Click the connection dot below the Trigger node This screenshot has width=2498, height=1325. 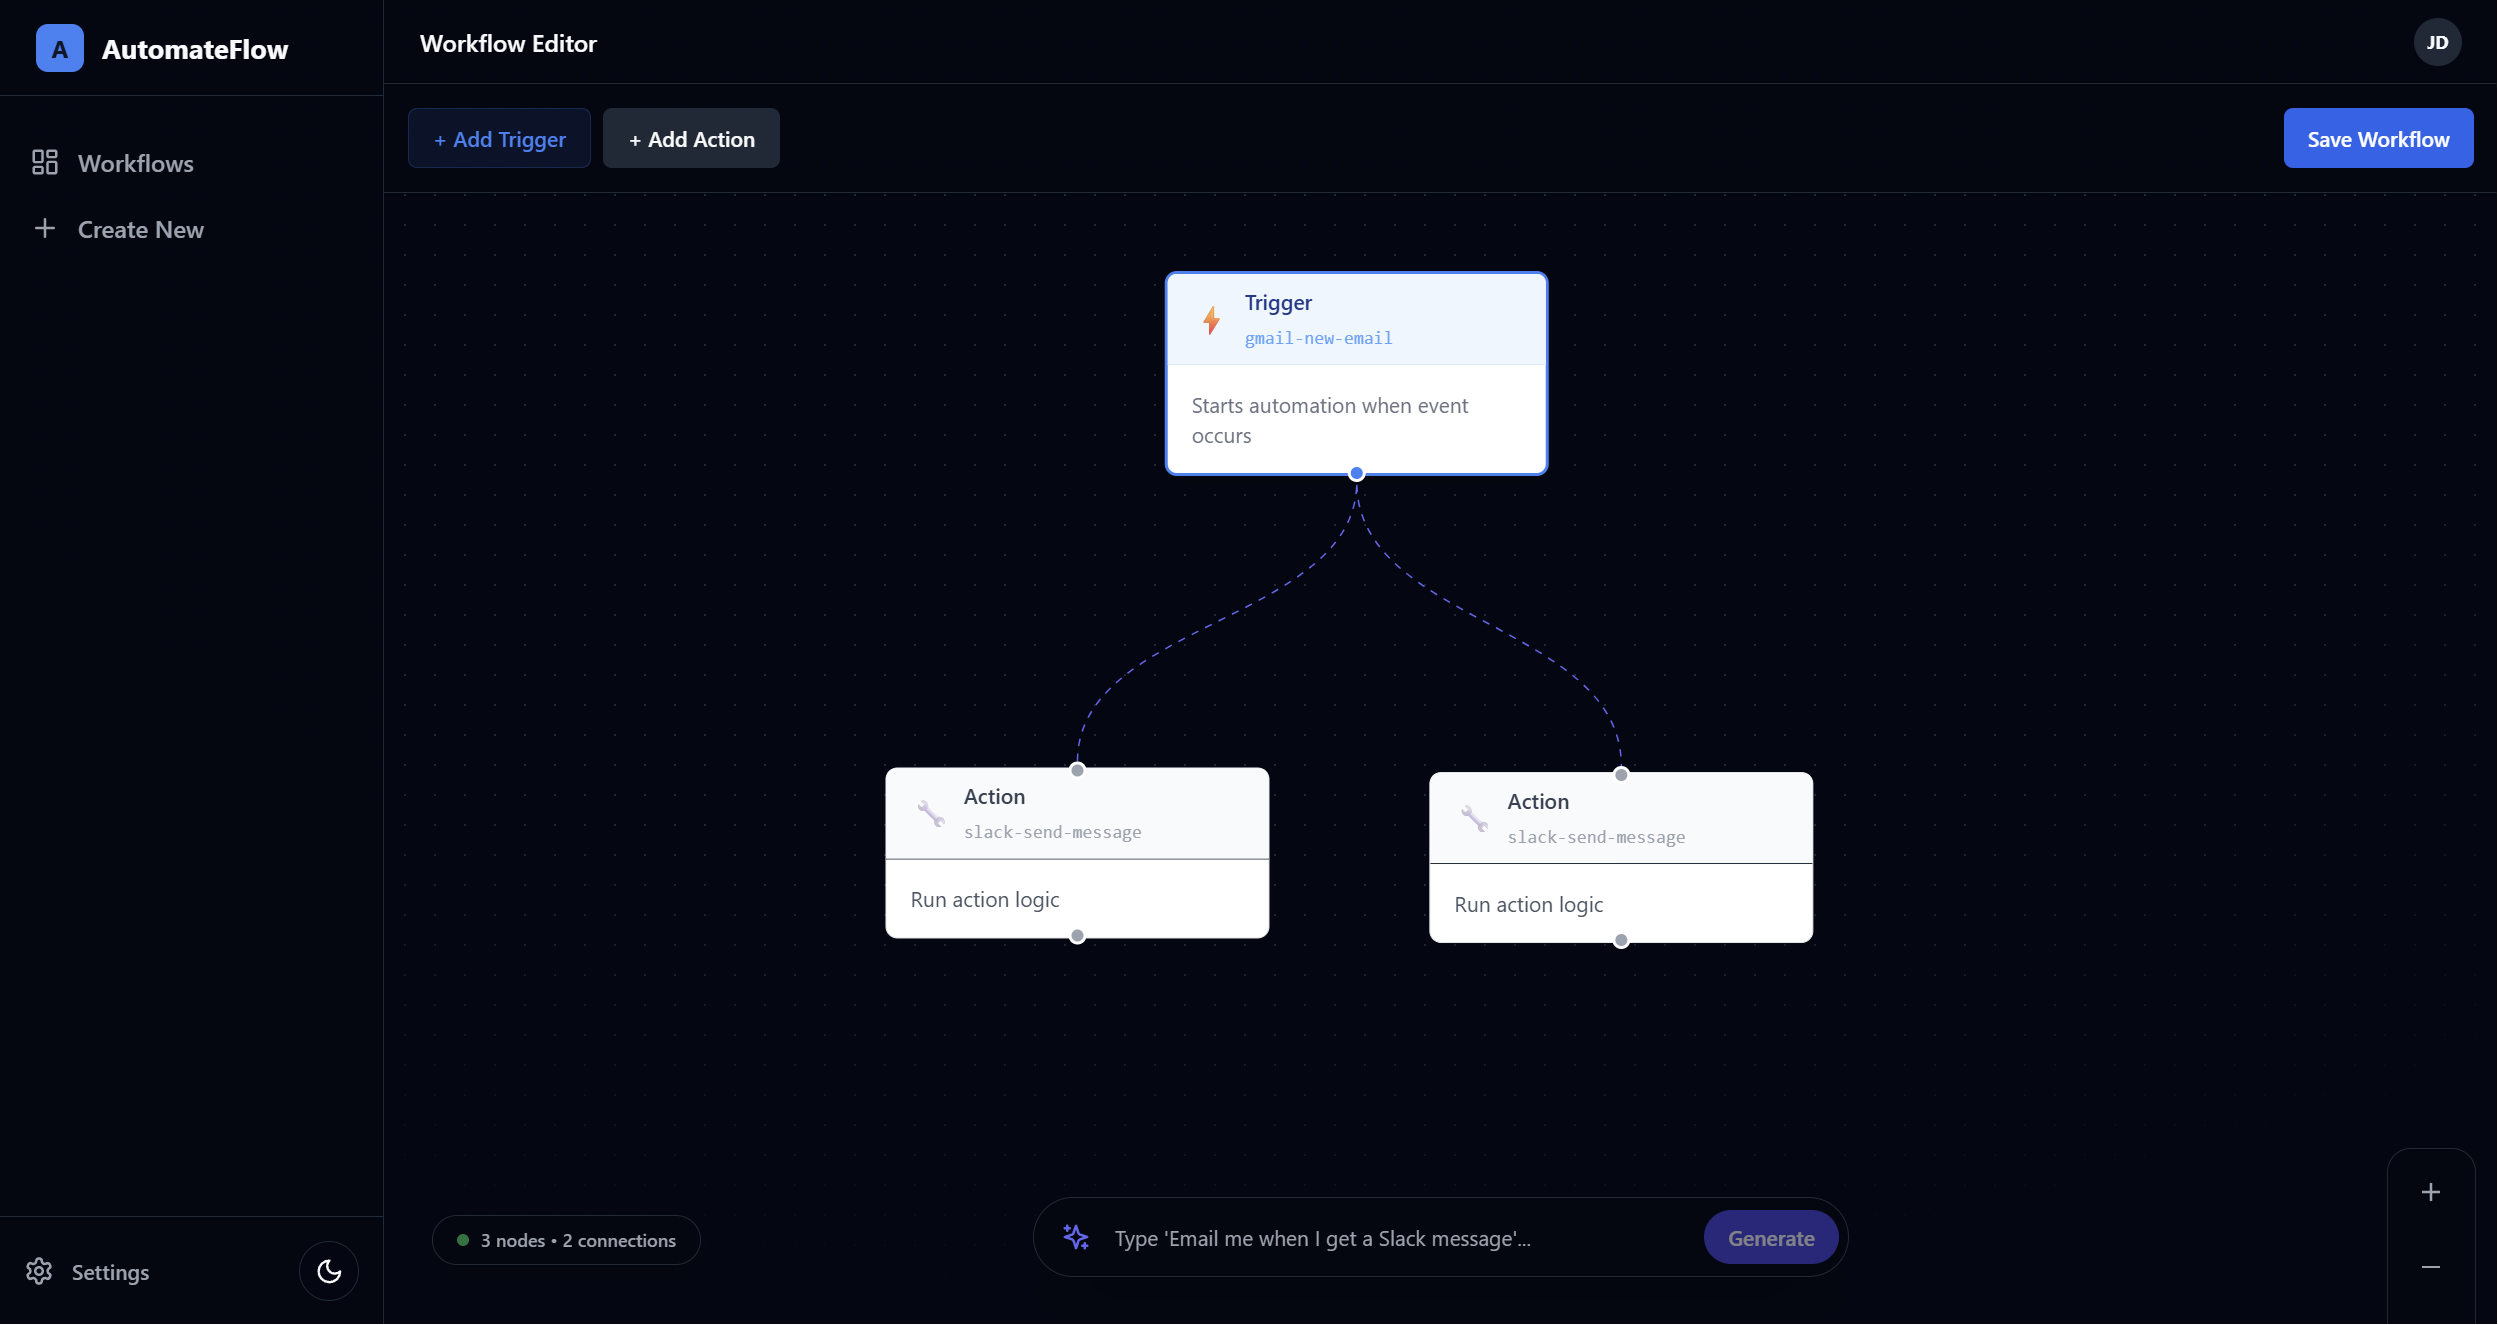1356,472
